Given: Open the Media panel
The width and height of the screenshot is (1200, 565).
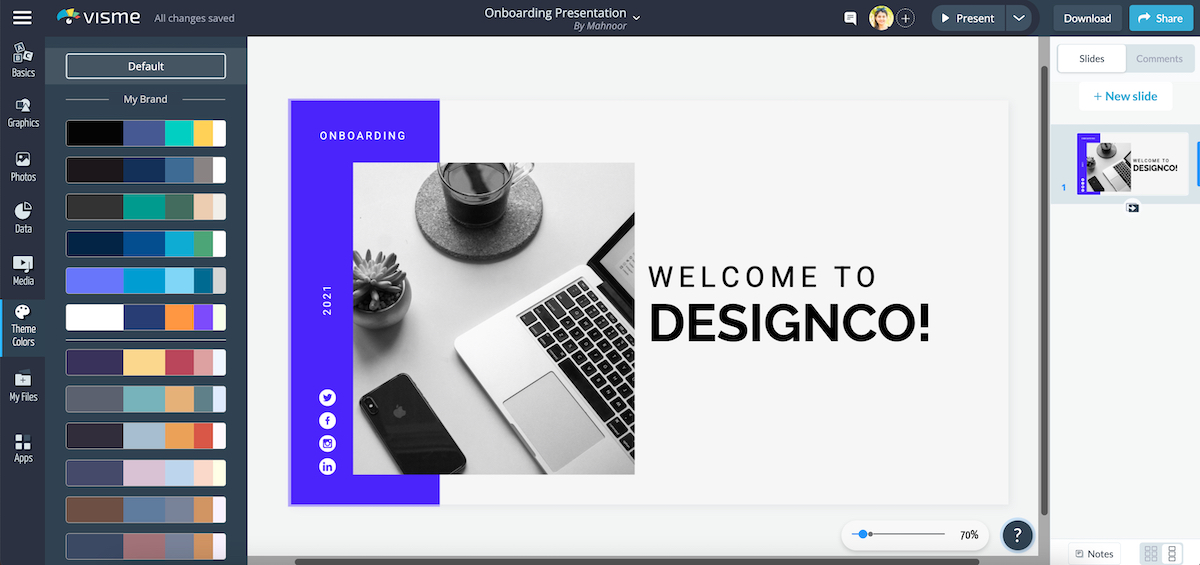Looking at the screenshot, I should (22, 270).
